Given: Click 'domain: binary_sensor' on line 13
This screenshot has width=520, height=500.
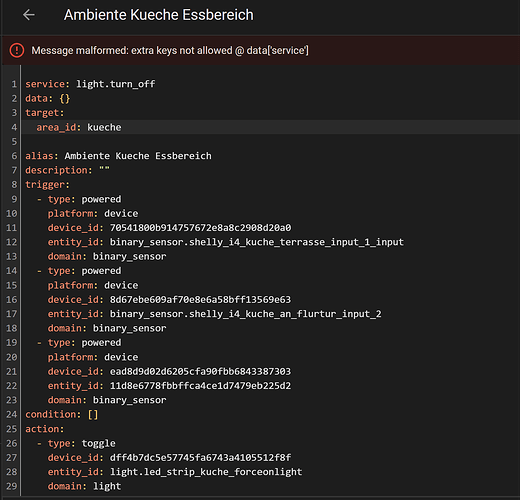Looking at the screenshot, I should 107,257.
